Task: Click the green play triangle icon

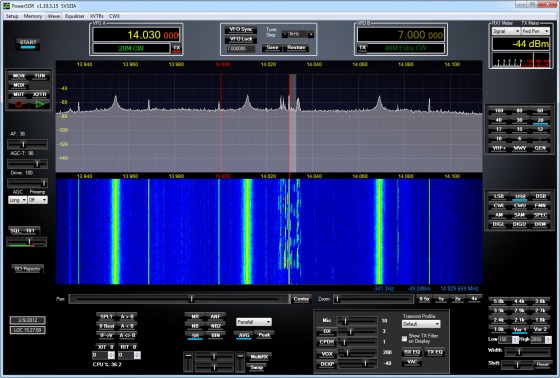Action: pos(40,104)
